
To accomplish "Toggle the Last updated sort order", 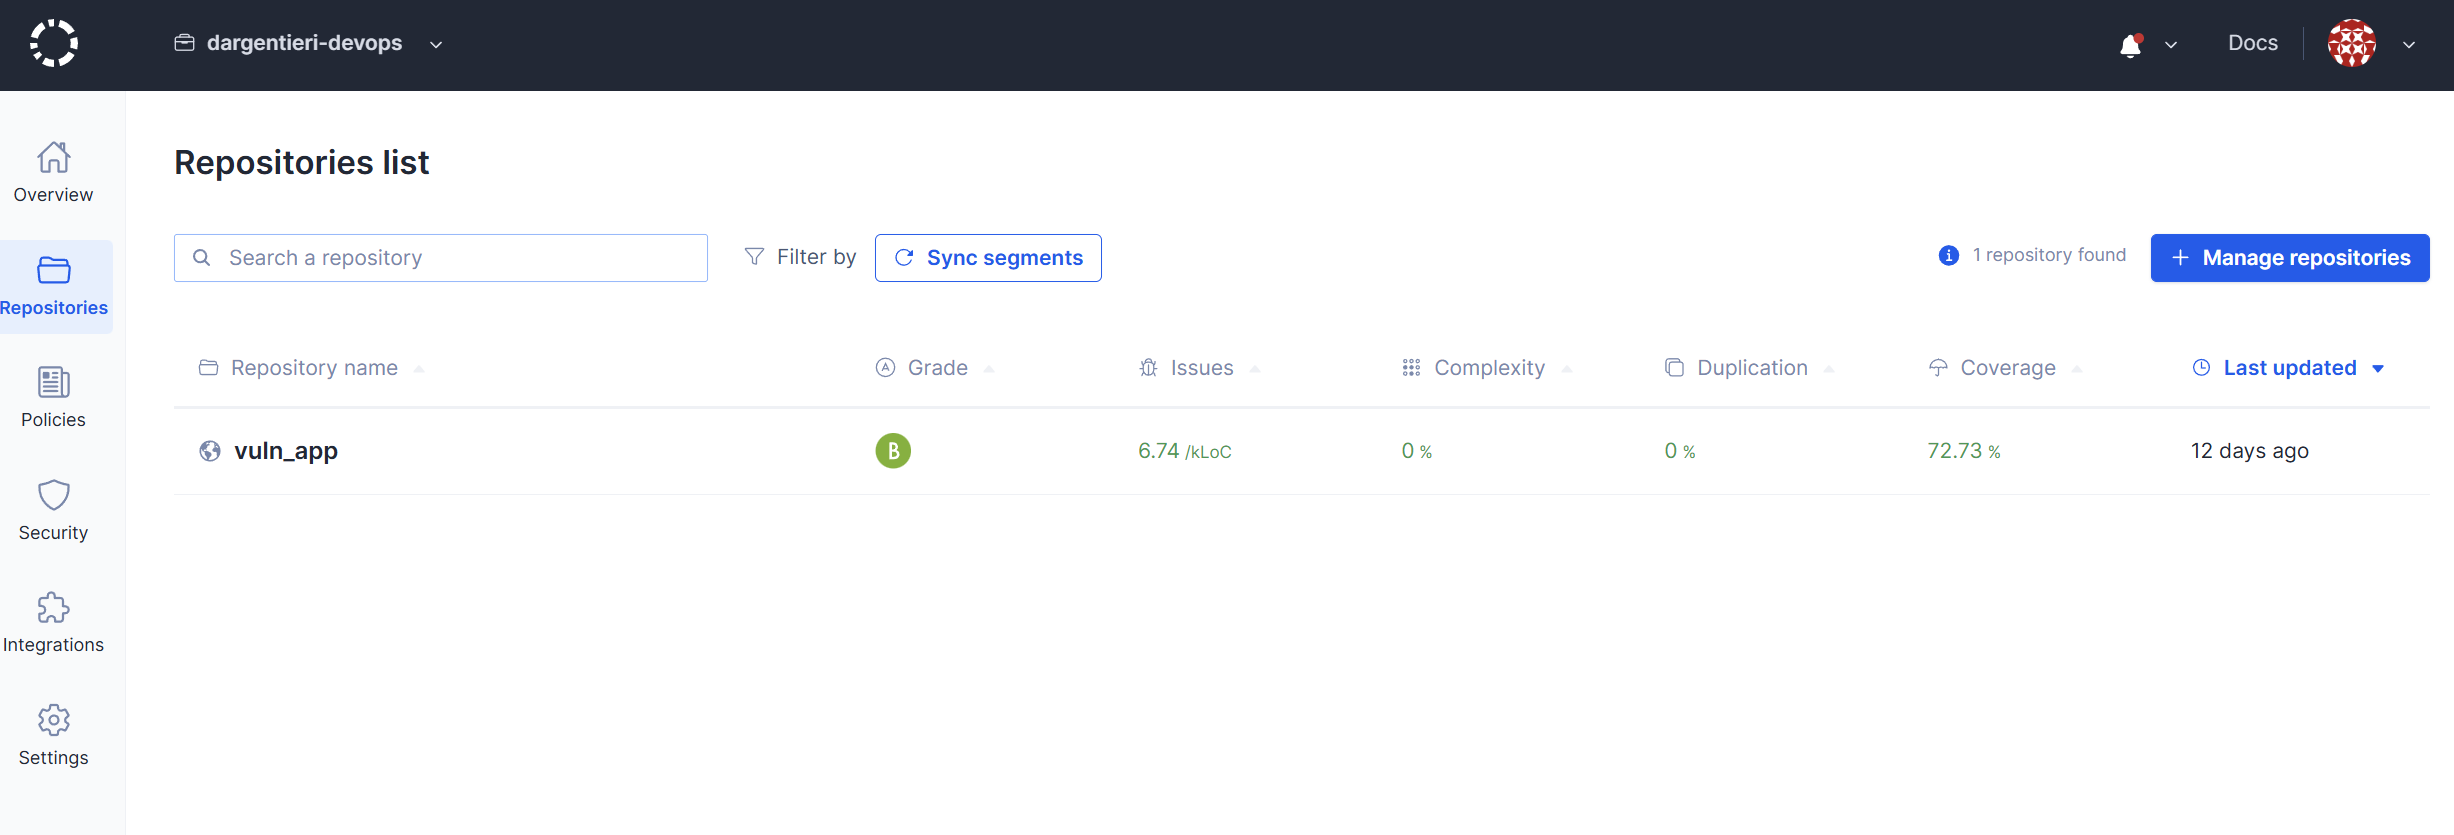I will pos(2289,368).
